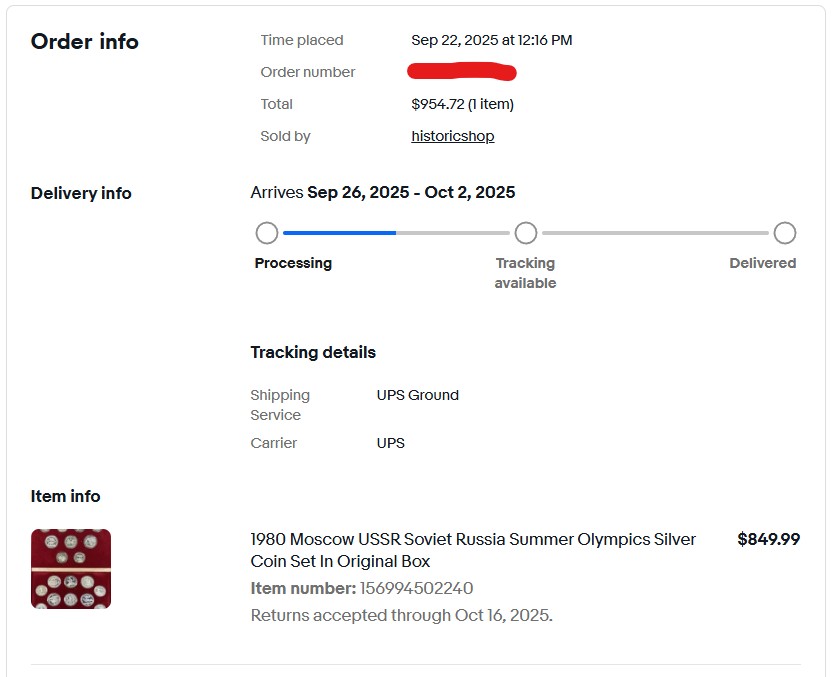
Task: Click the Order info heading
Action: pyautogui.click(x=84, y=42)
